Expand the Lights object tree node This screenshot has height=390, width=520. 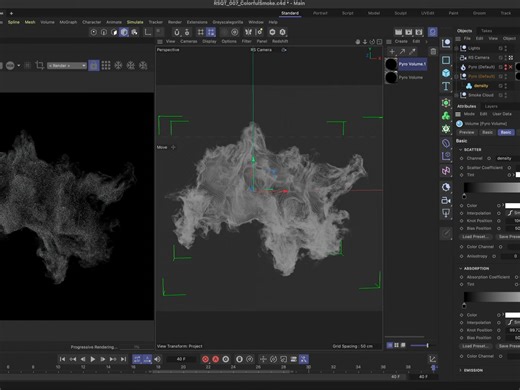456,48
